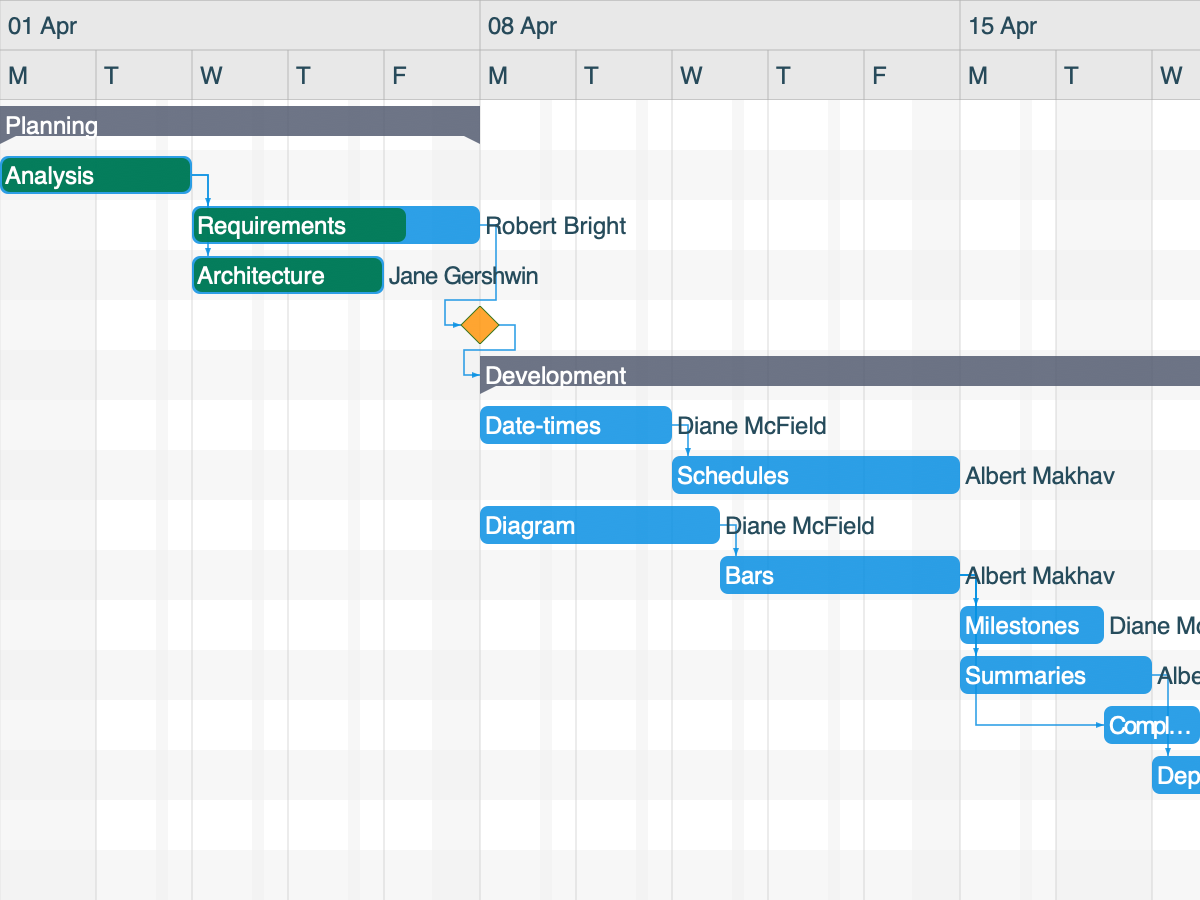Viewport: 1200px width, 900px height.
Task: Select the Development summary bar
Action: (x=840, y=373)
